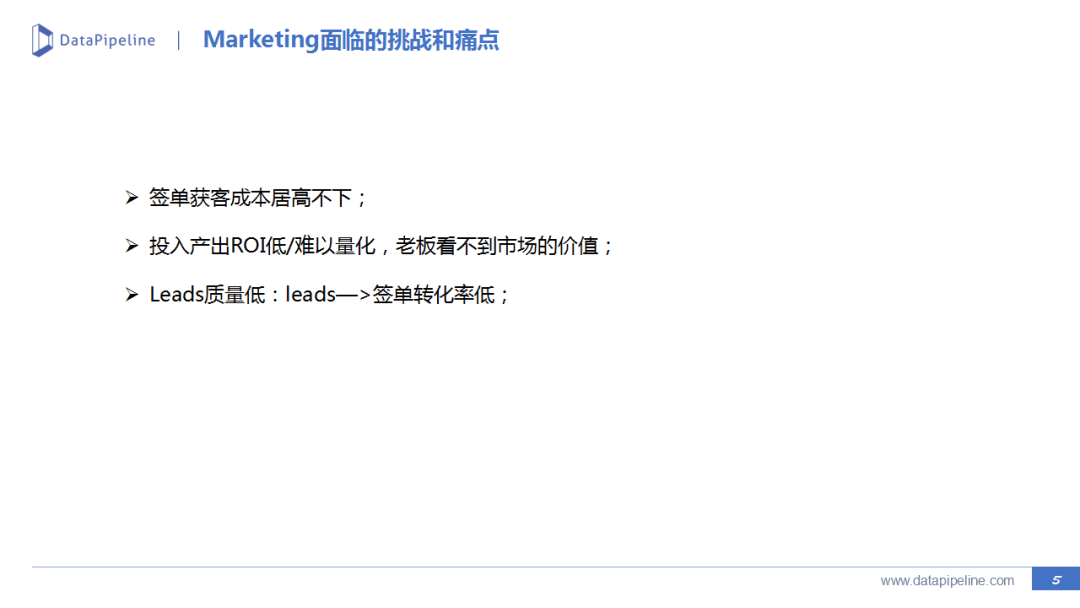1080x608 pixels.
Task: Click the text Leads质量低
Action: pos(207,295)
